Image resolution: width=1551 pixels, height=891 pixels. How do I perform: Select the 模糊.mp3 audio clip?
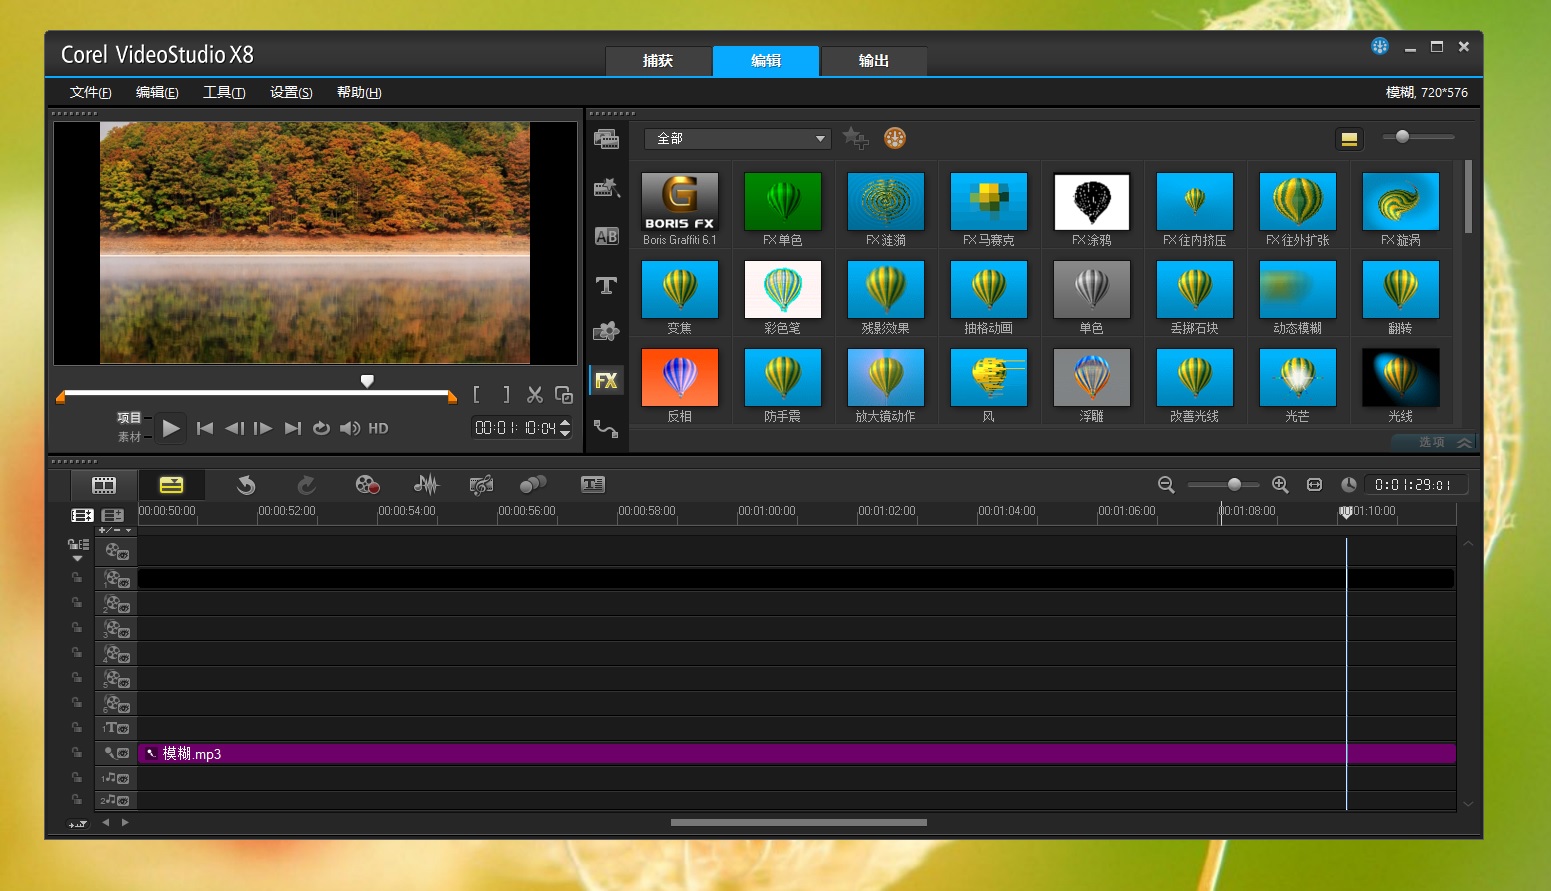797,753
